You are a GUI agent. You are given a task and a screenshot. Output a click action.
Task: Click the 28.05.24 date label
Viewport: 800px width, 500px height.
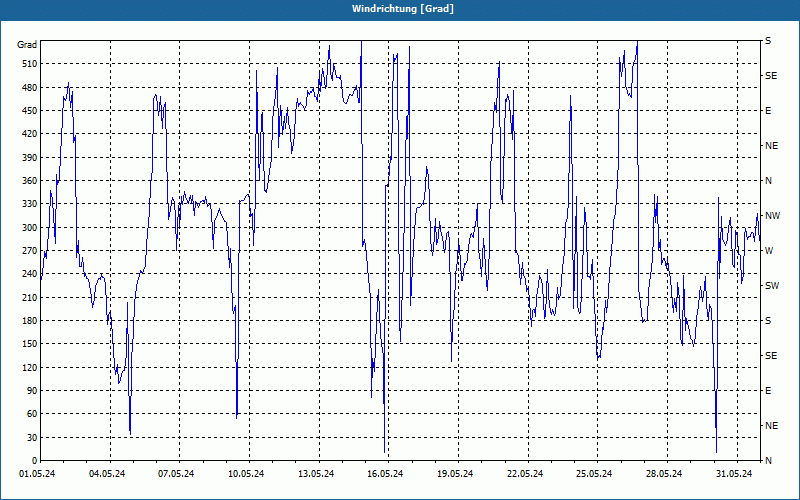tap(665, 474)
